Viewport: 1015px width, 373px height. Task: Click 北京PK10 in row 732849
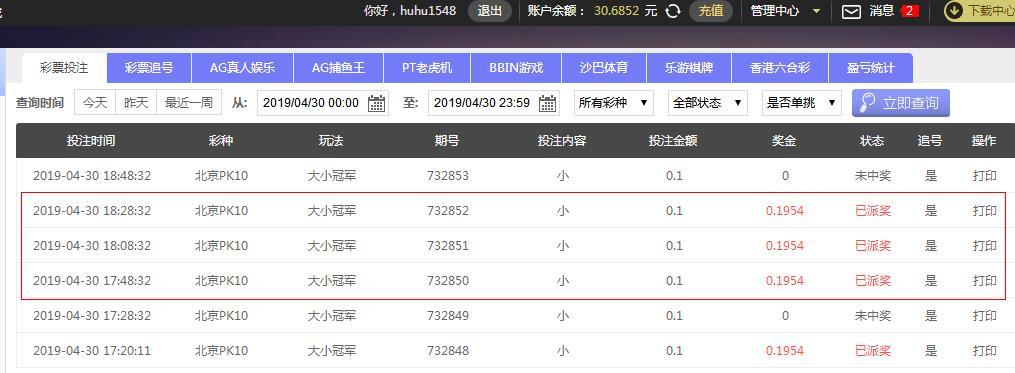(221, 315)
